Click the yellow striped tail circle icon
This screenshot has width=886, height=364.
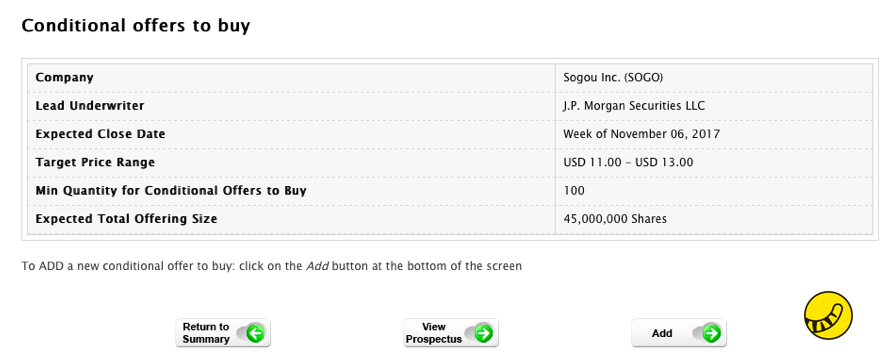[828, 315]
